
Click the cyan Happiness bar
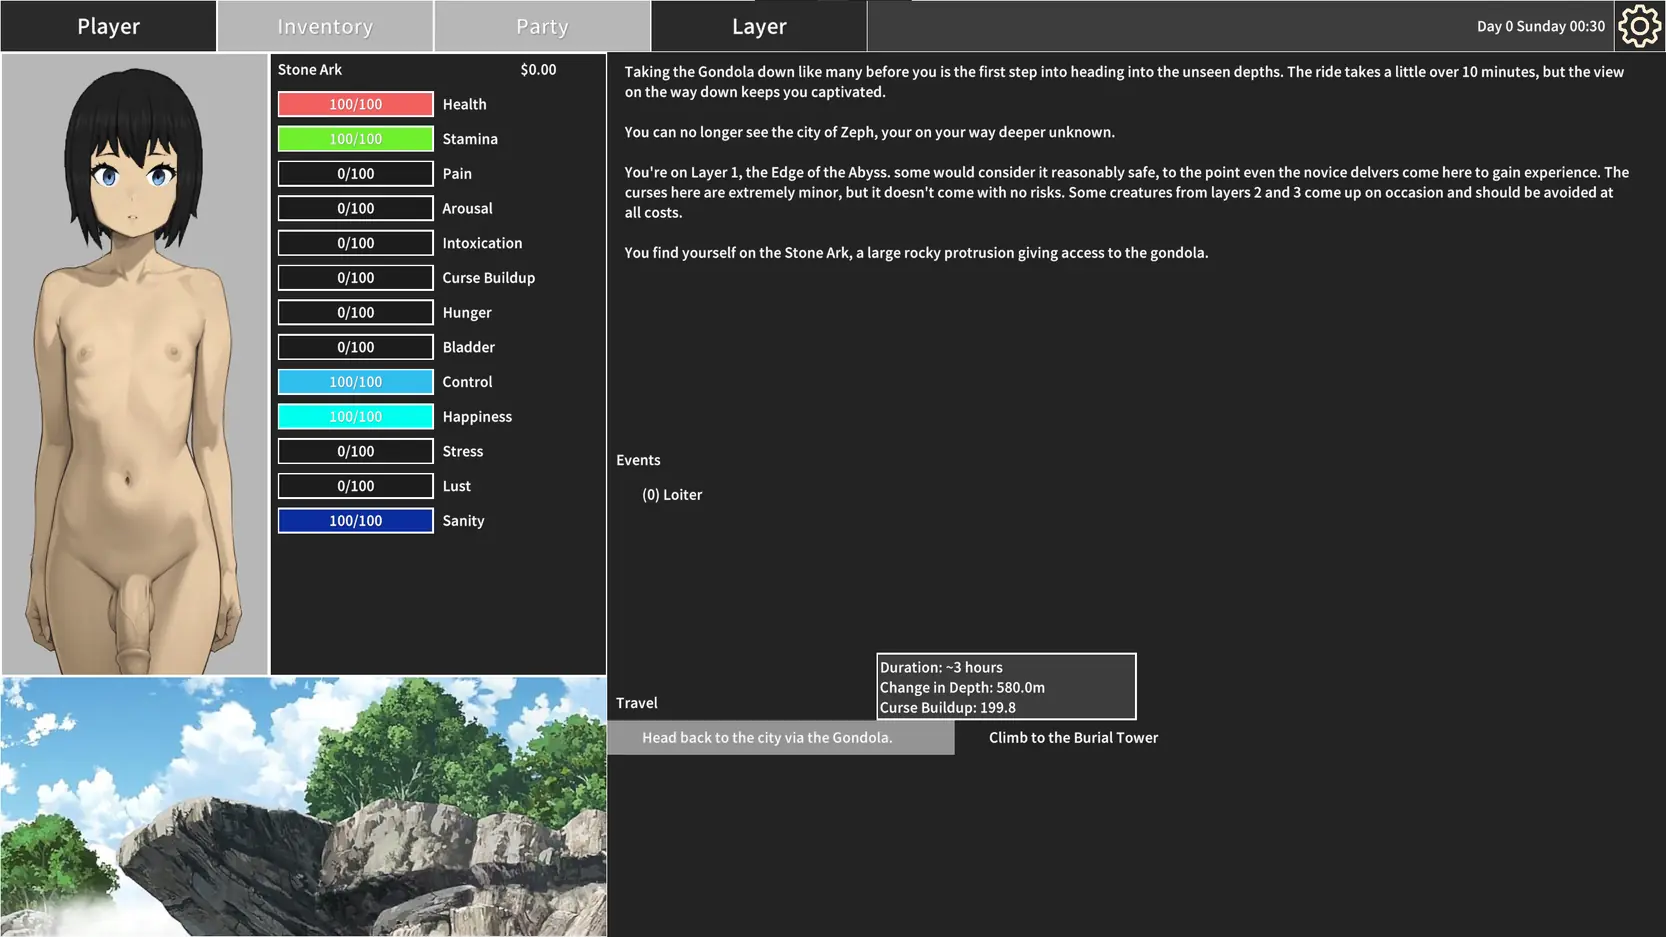355,417
